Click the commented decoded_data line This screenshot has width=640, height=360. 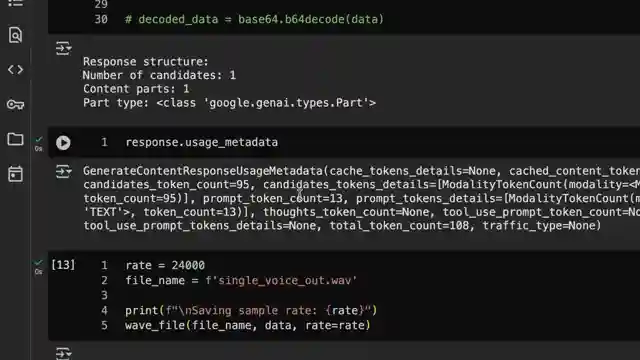click(254, 19)
